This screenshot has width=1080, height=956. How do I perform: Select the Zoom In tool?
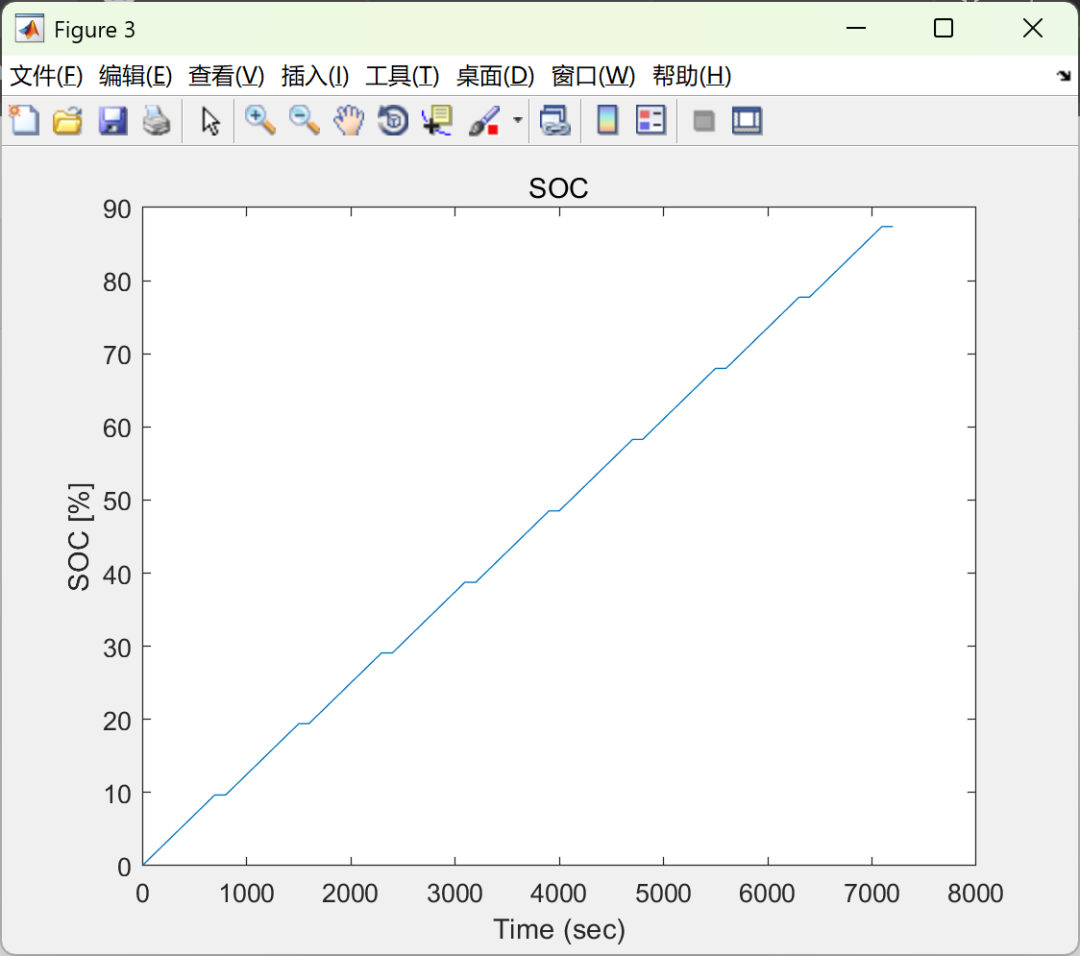(x=259, y=120)
